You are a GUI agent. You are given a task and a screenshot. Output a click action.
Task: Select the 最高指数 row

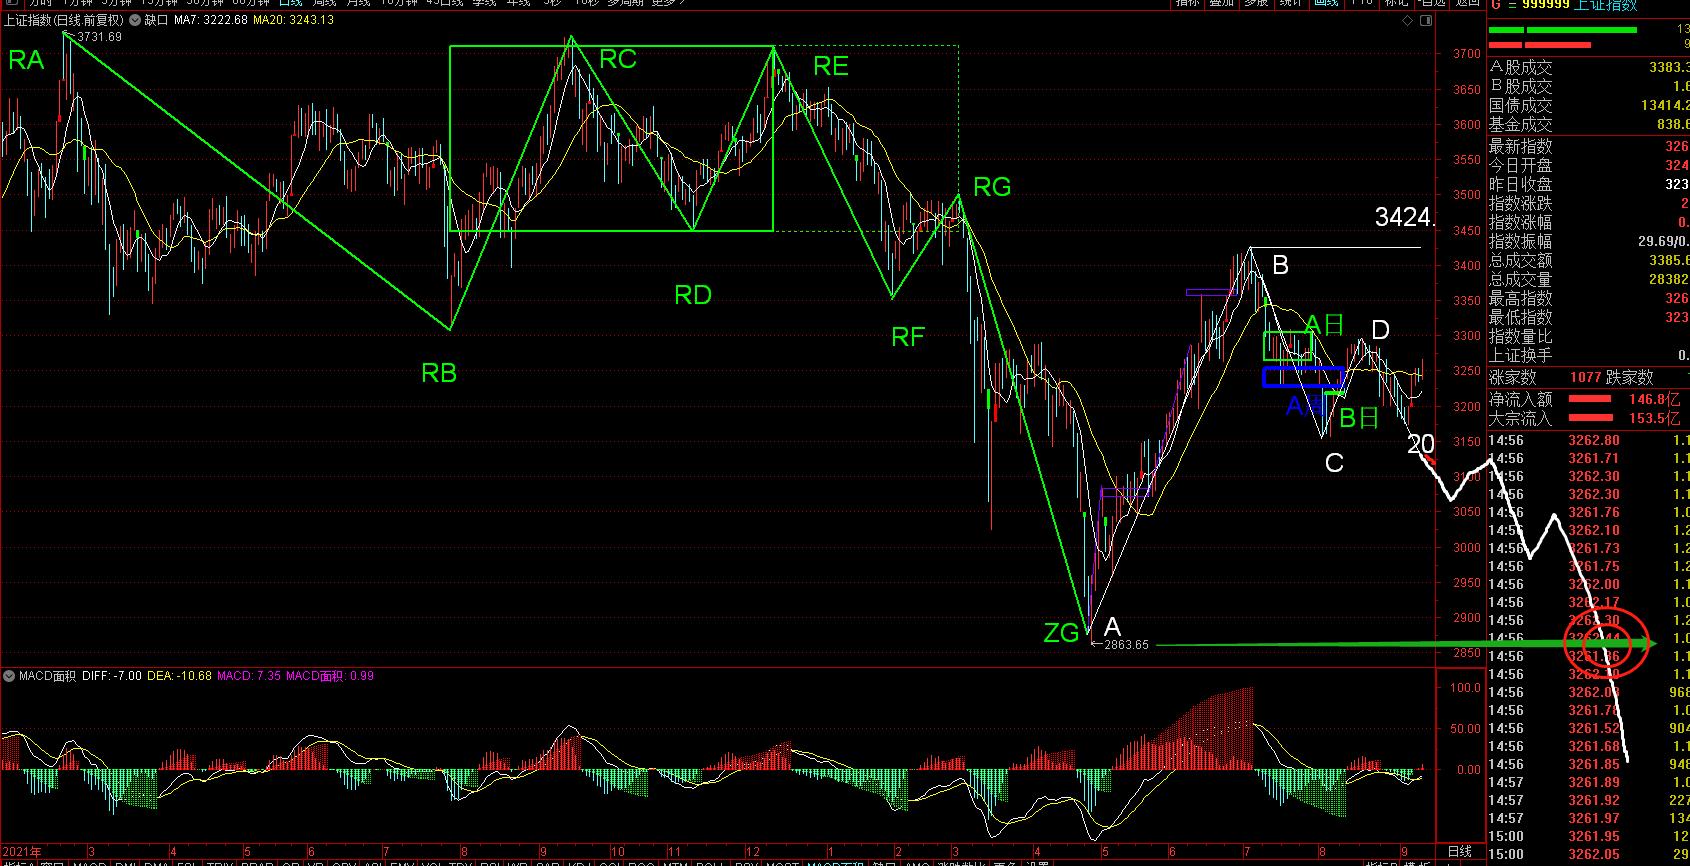pyautogui.click(x=1589, y=298)
